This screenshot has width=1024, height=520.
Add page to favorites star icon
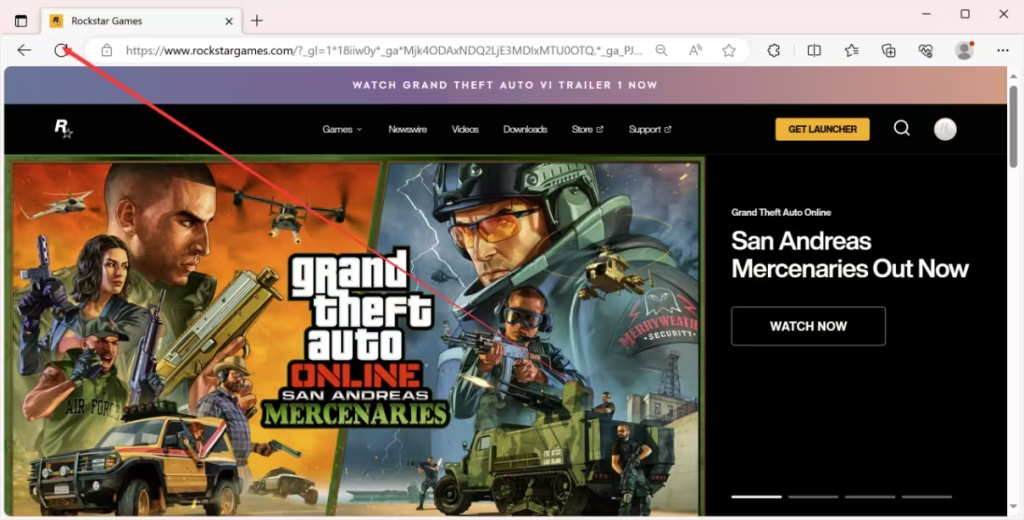729,50
